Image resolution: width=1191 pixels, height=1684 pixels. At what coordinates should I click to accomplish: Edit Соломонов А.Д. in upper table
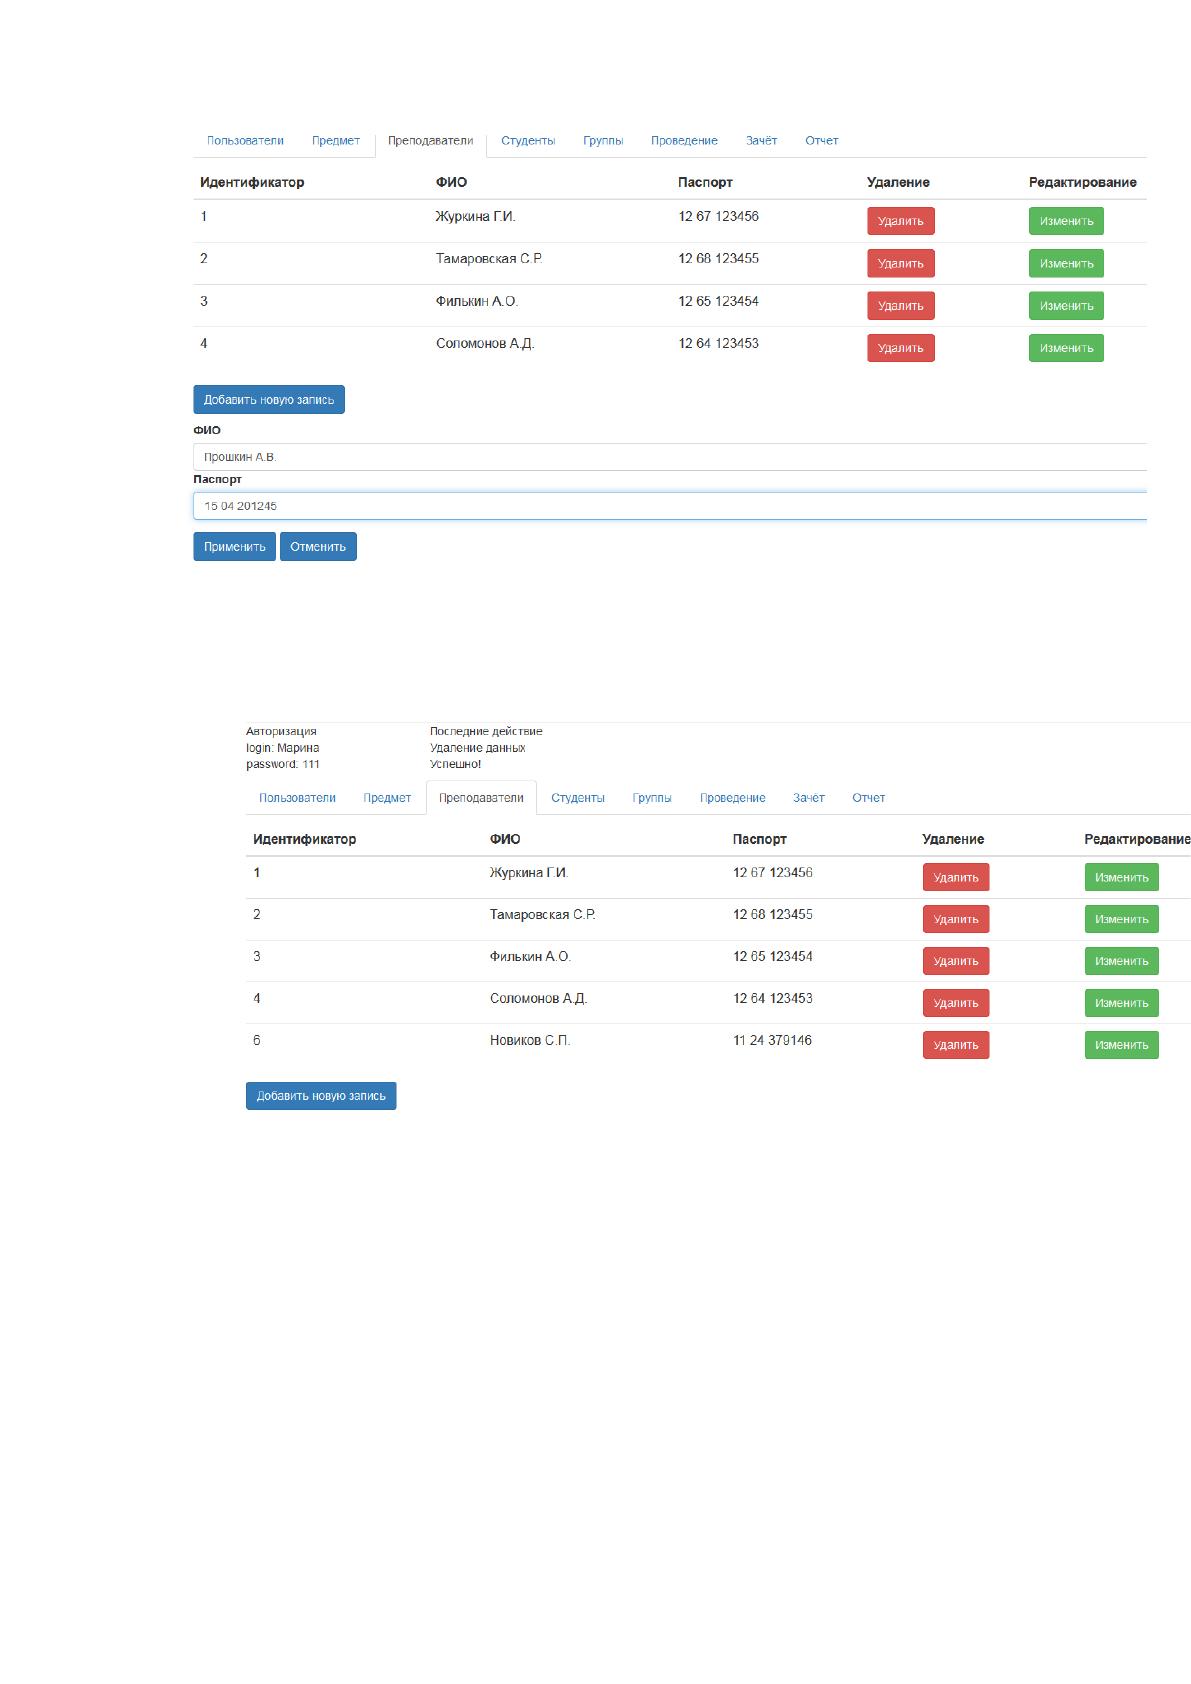click(x=1066, y=348)
